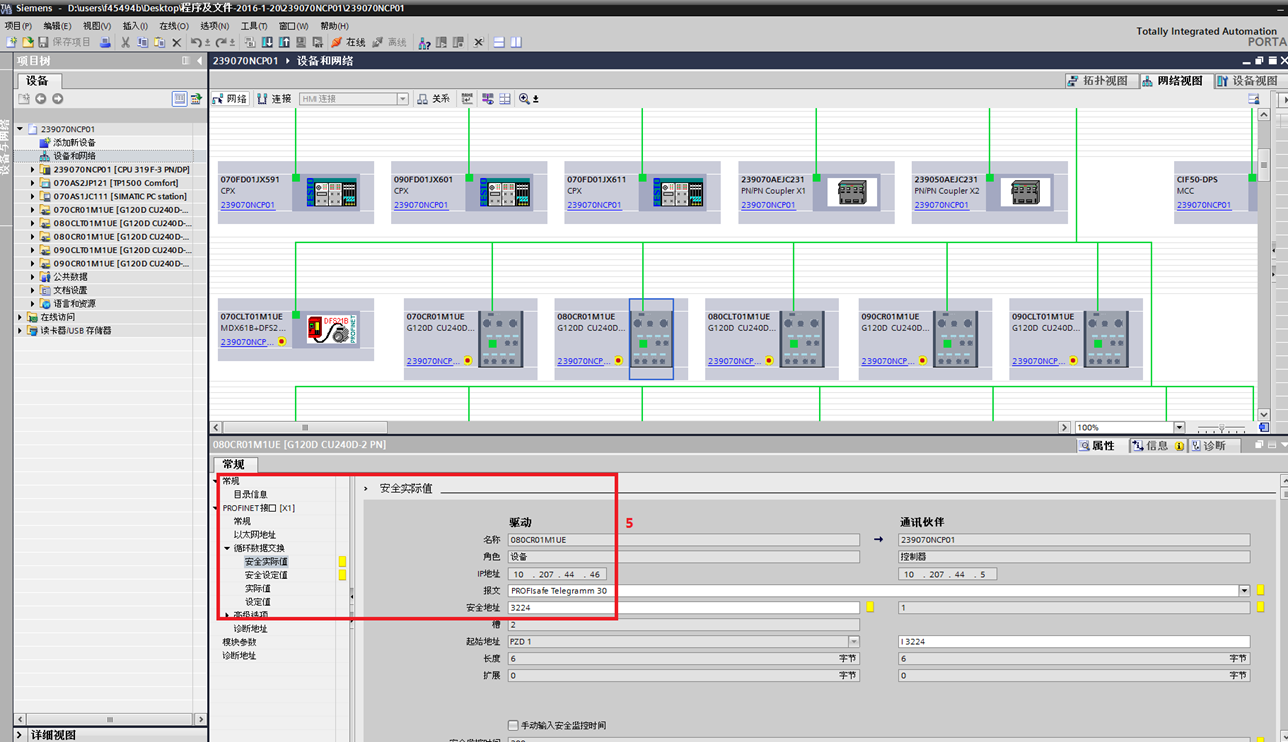
Task: Expand the 070AS2JP121 TP1500 Comfort tree node
Action: [x=32, y=183]
